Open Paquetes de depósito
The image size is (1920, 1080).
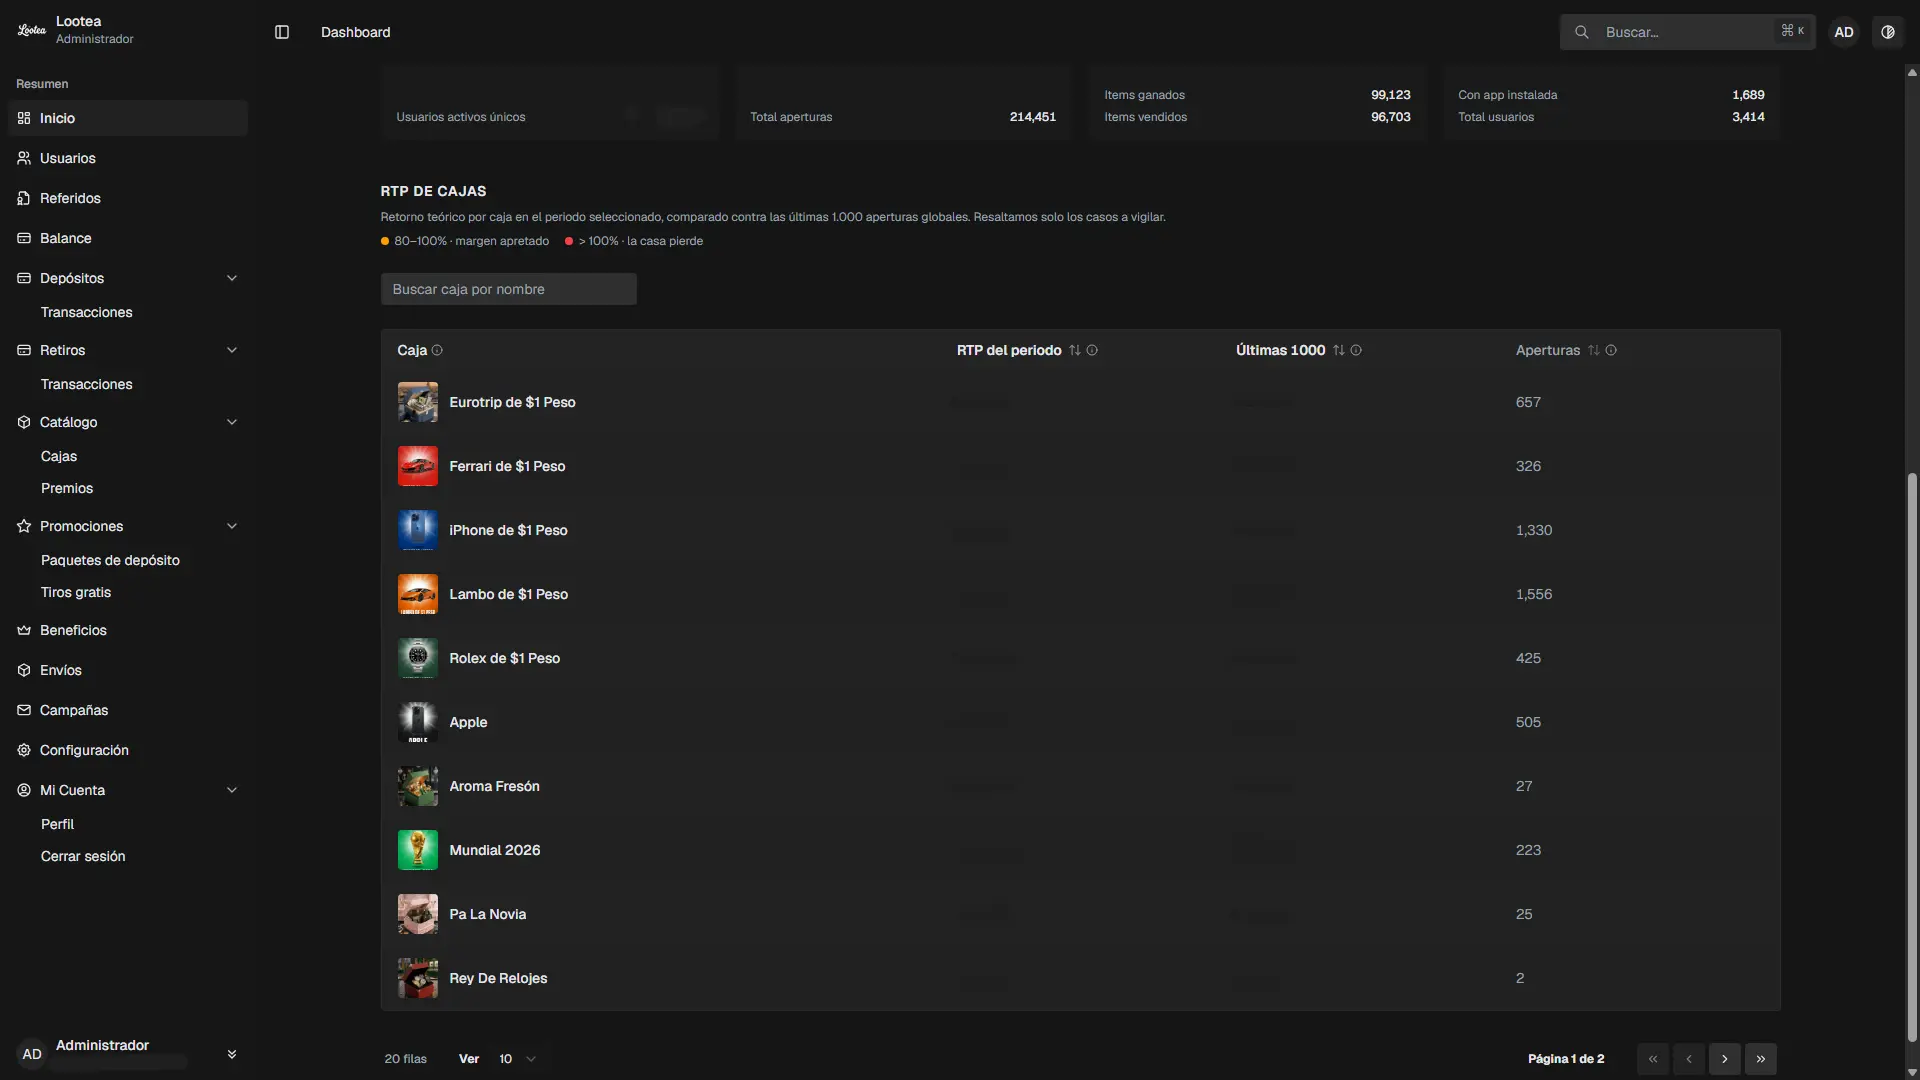click(110, 560)
